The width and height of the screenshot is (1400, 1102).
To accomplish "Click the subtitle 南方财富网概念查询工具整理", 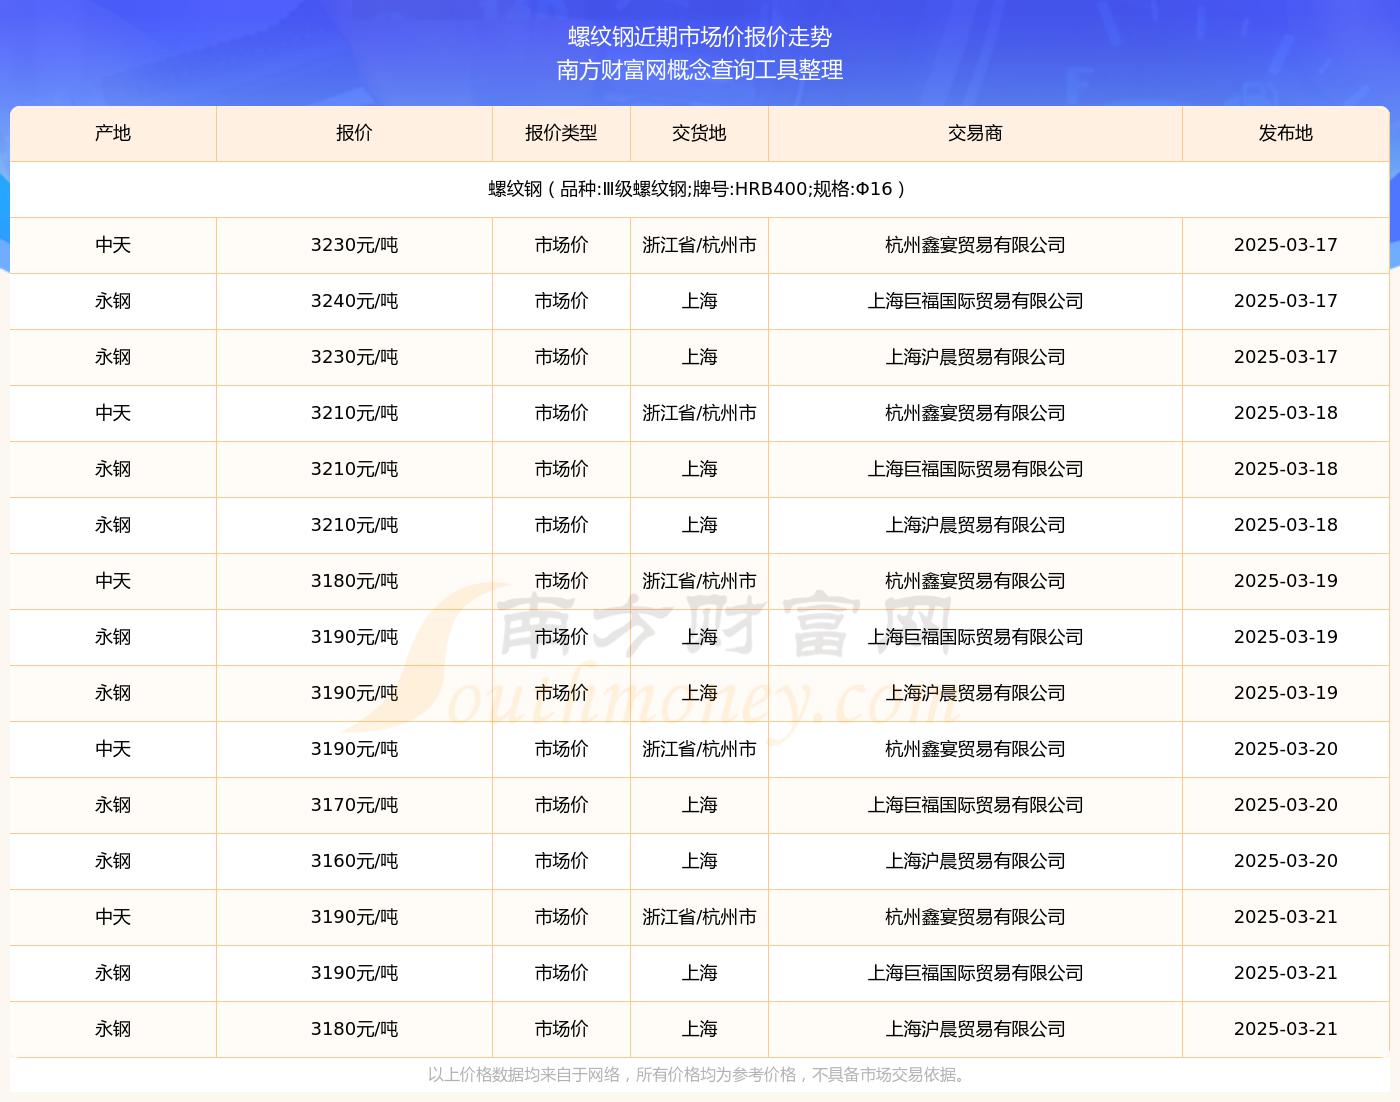I will pos(700,70).
